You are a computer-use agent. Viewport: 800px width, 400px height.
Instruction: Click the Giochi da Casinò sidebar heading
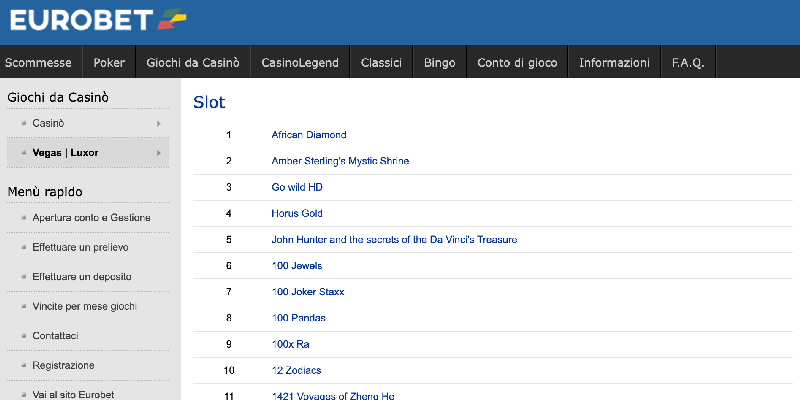click(58, 97)
